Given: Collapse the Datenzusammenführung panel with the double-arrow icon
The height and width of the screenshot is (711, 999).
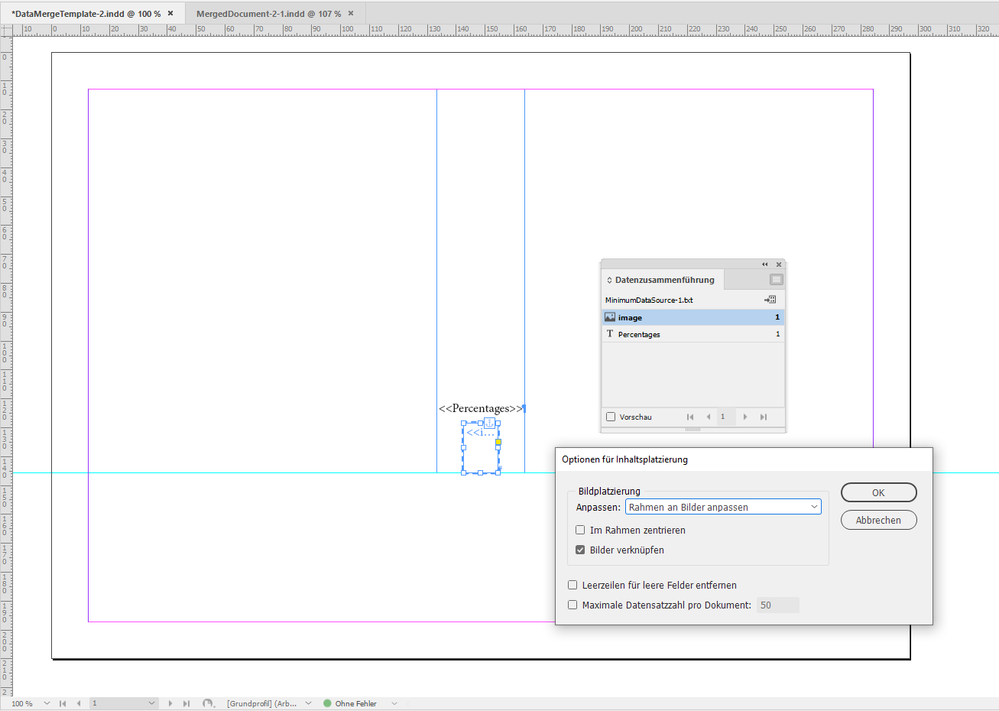Looking at the screenshot, I should [765, 264].
